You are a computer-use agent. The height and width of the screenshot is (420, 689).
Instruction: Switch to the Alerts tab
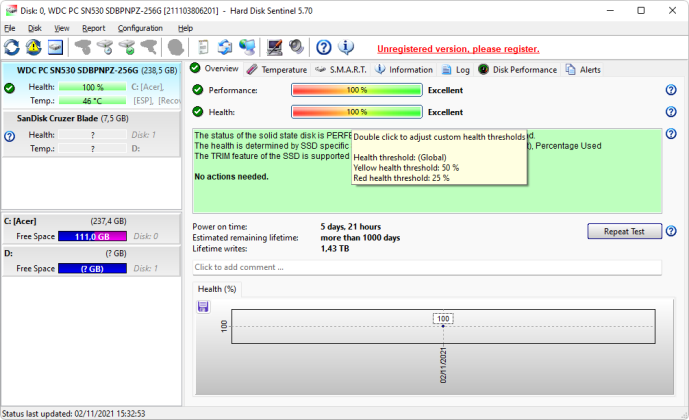pyautogui.click(x=583, y=69)
